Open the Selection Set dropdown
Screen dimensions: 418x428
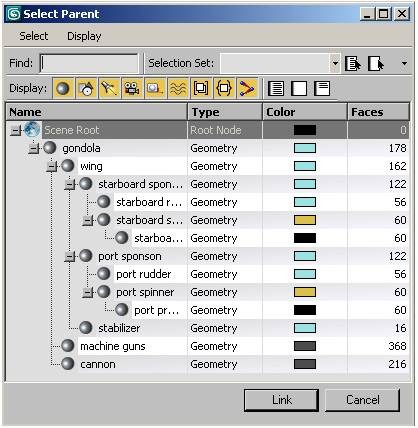pos(335,63)
